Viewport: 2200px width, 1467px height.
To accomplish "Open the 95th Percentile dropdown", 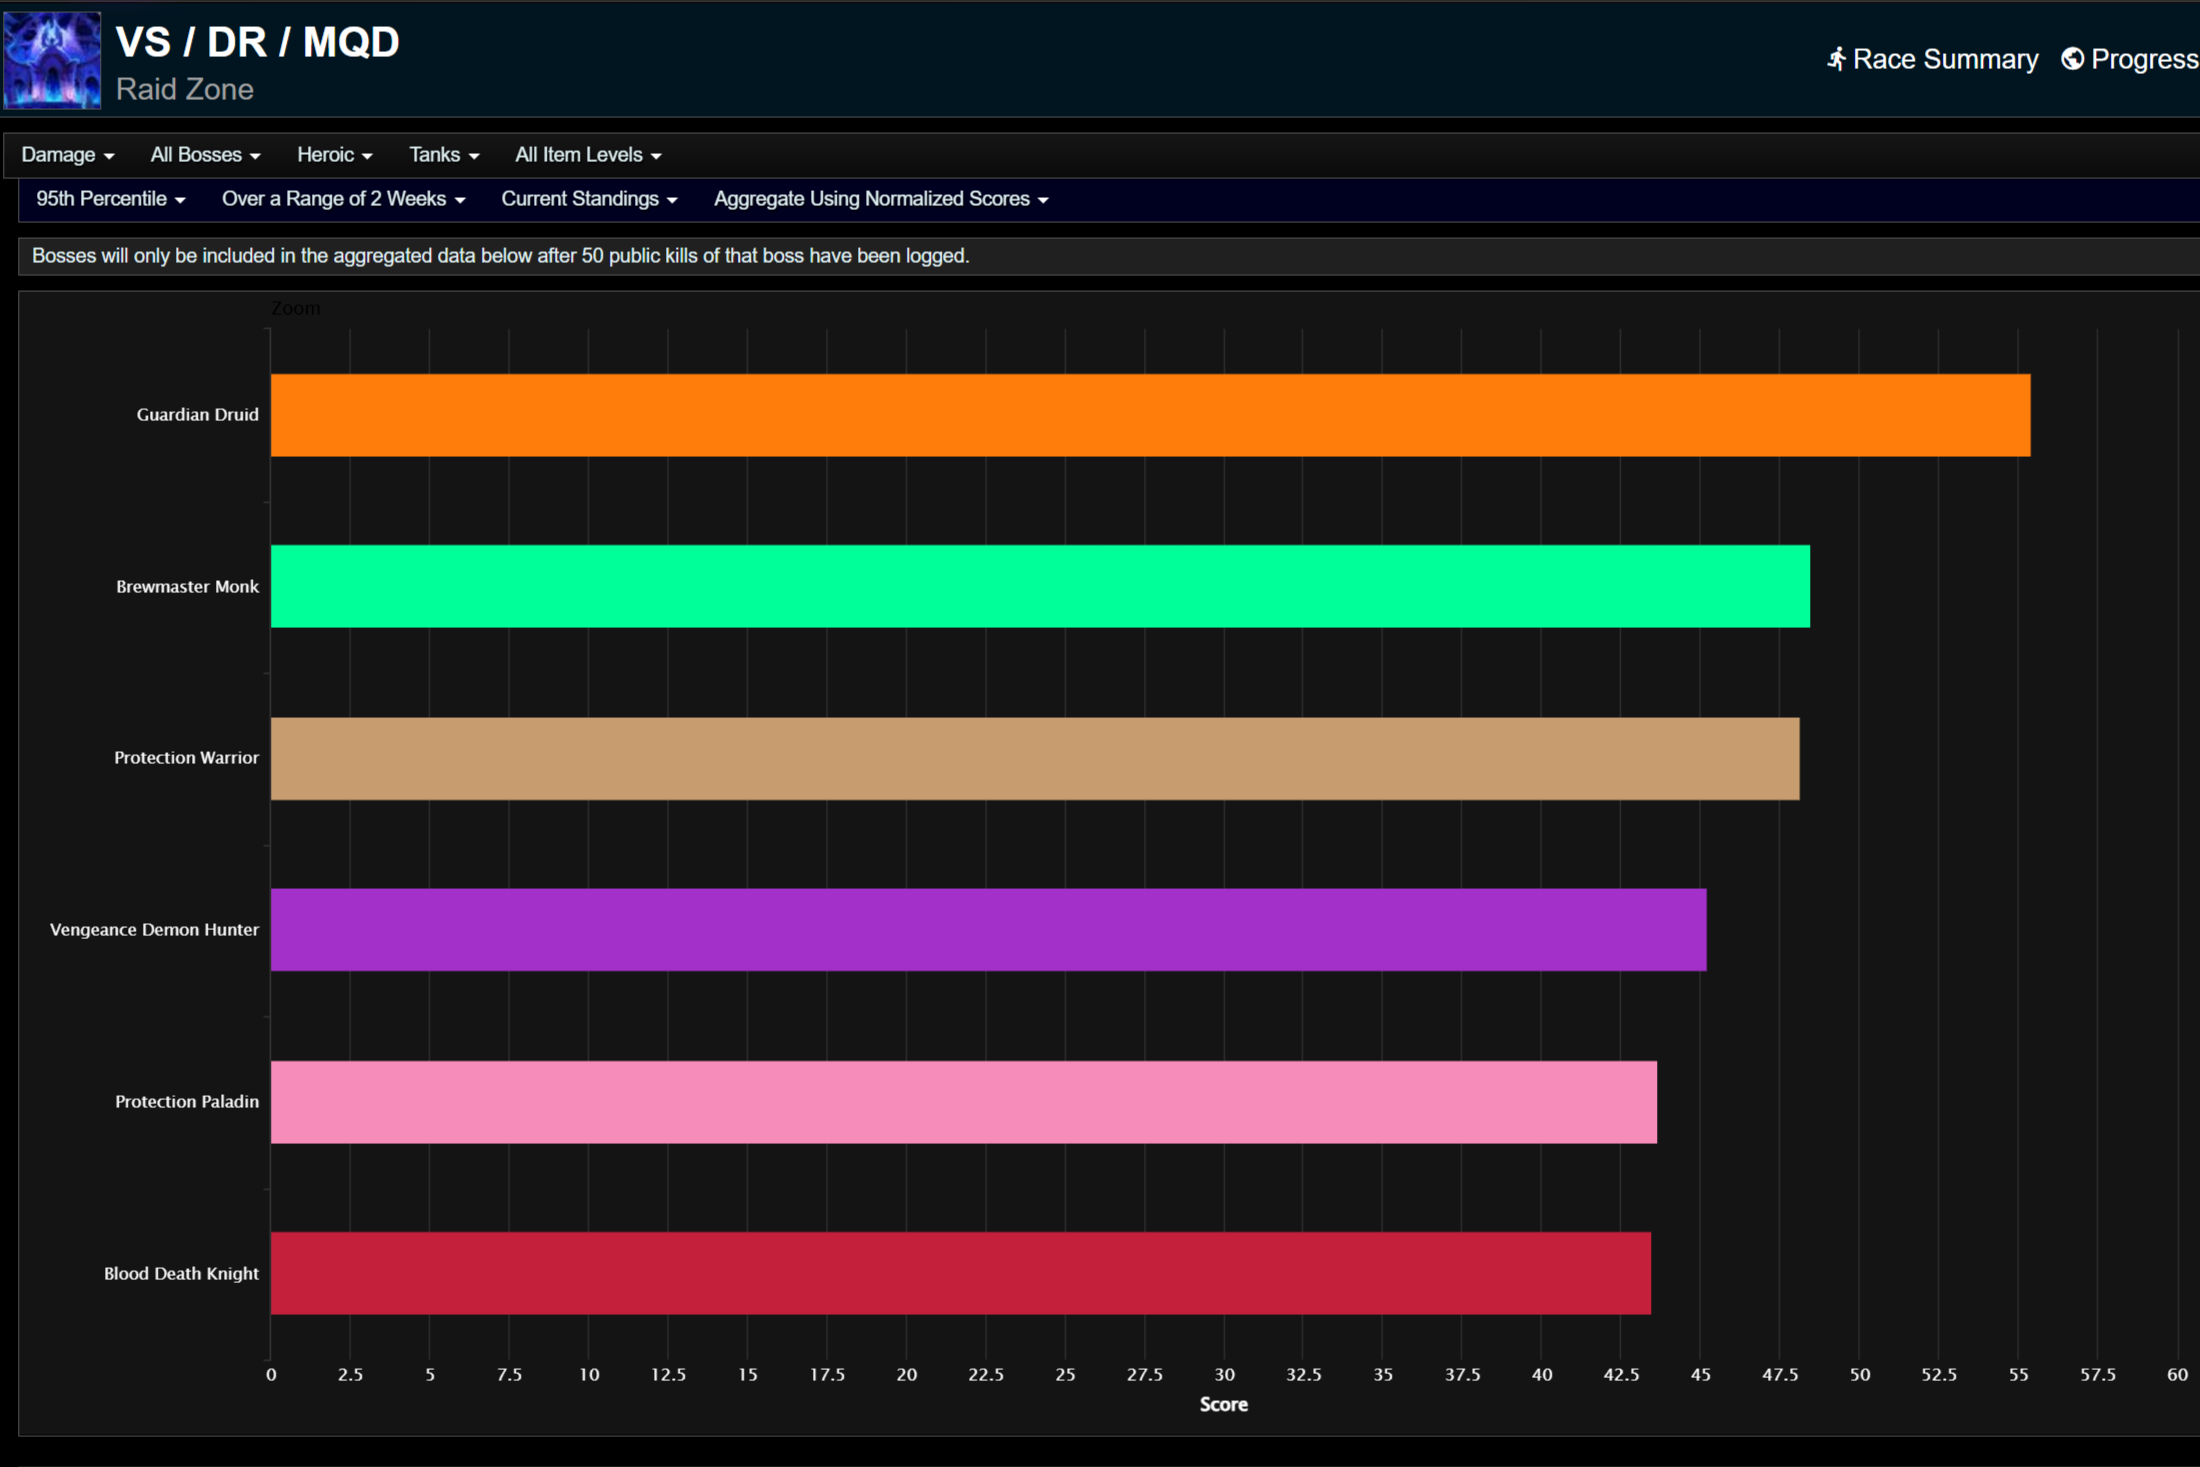I will [x=110, y=199].
